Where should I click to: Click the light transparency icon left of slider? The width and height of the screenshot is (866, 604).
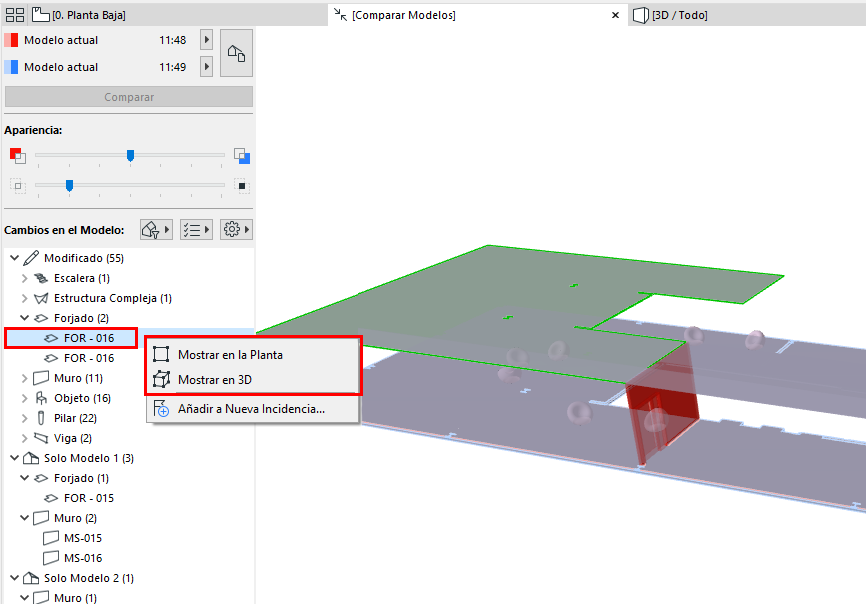[x=18, y=186]
